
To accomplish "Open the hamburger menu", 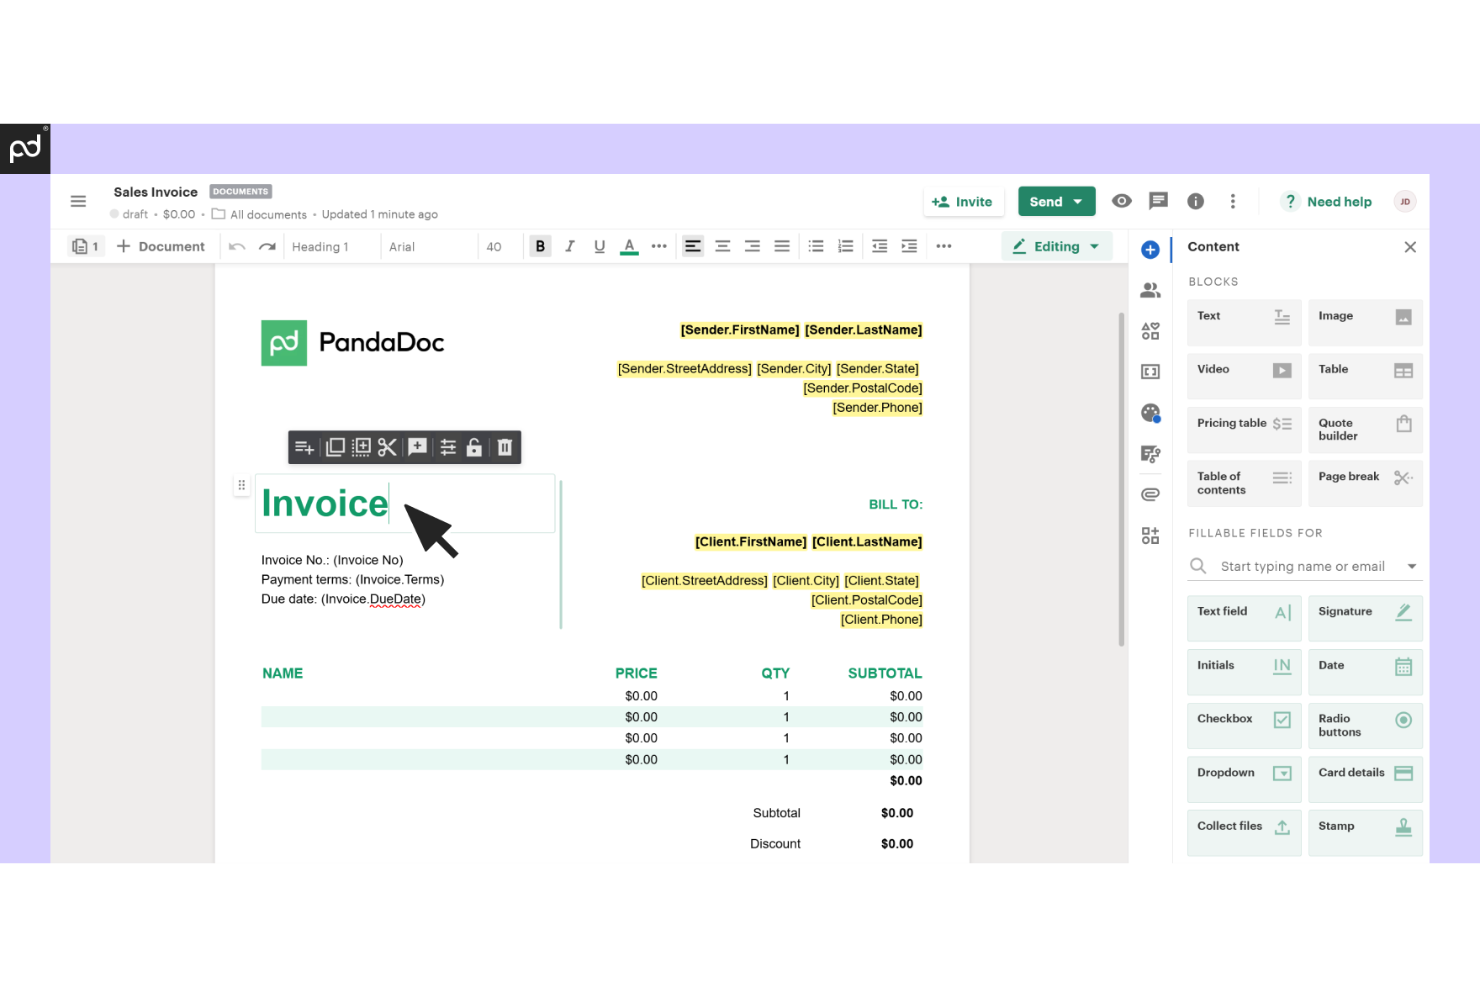I will coord(78,201).
